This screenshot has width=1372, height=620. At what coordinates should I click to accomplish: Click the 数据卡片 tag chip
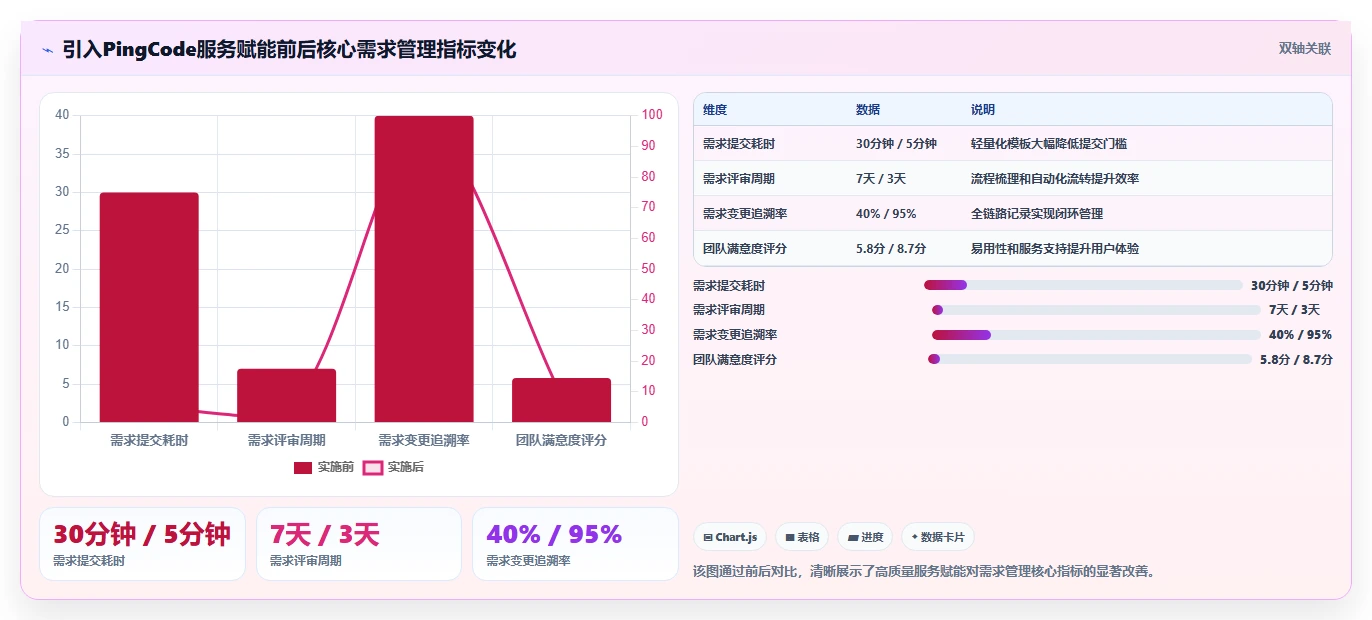pos(938,537)
